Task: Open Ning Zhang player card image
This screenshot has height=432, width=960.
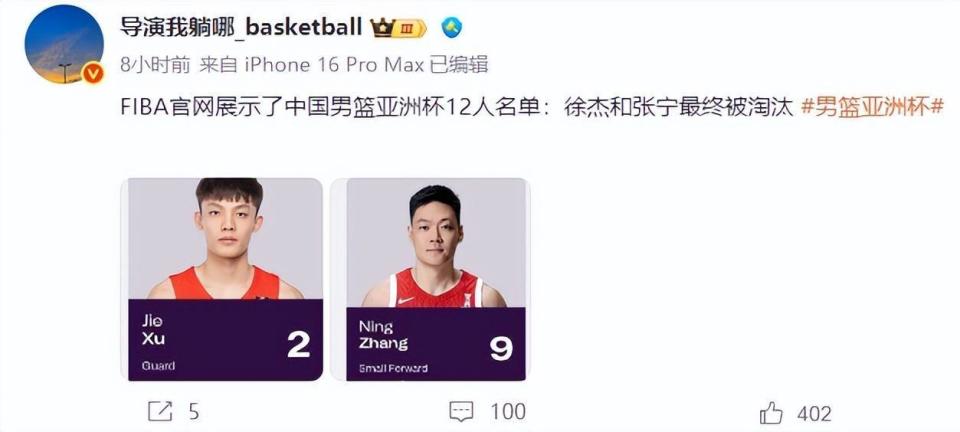Action: [430, 280]
